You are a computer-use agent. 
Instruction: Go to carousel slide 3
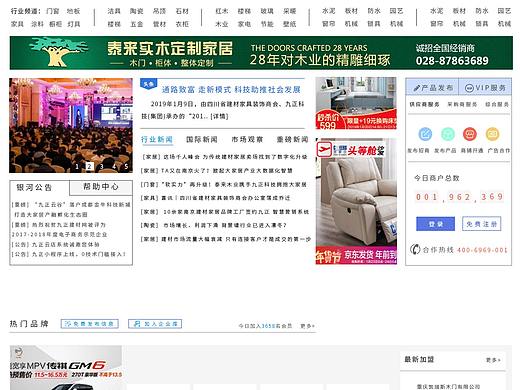pyautogui.click(x=102, y=166)
